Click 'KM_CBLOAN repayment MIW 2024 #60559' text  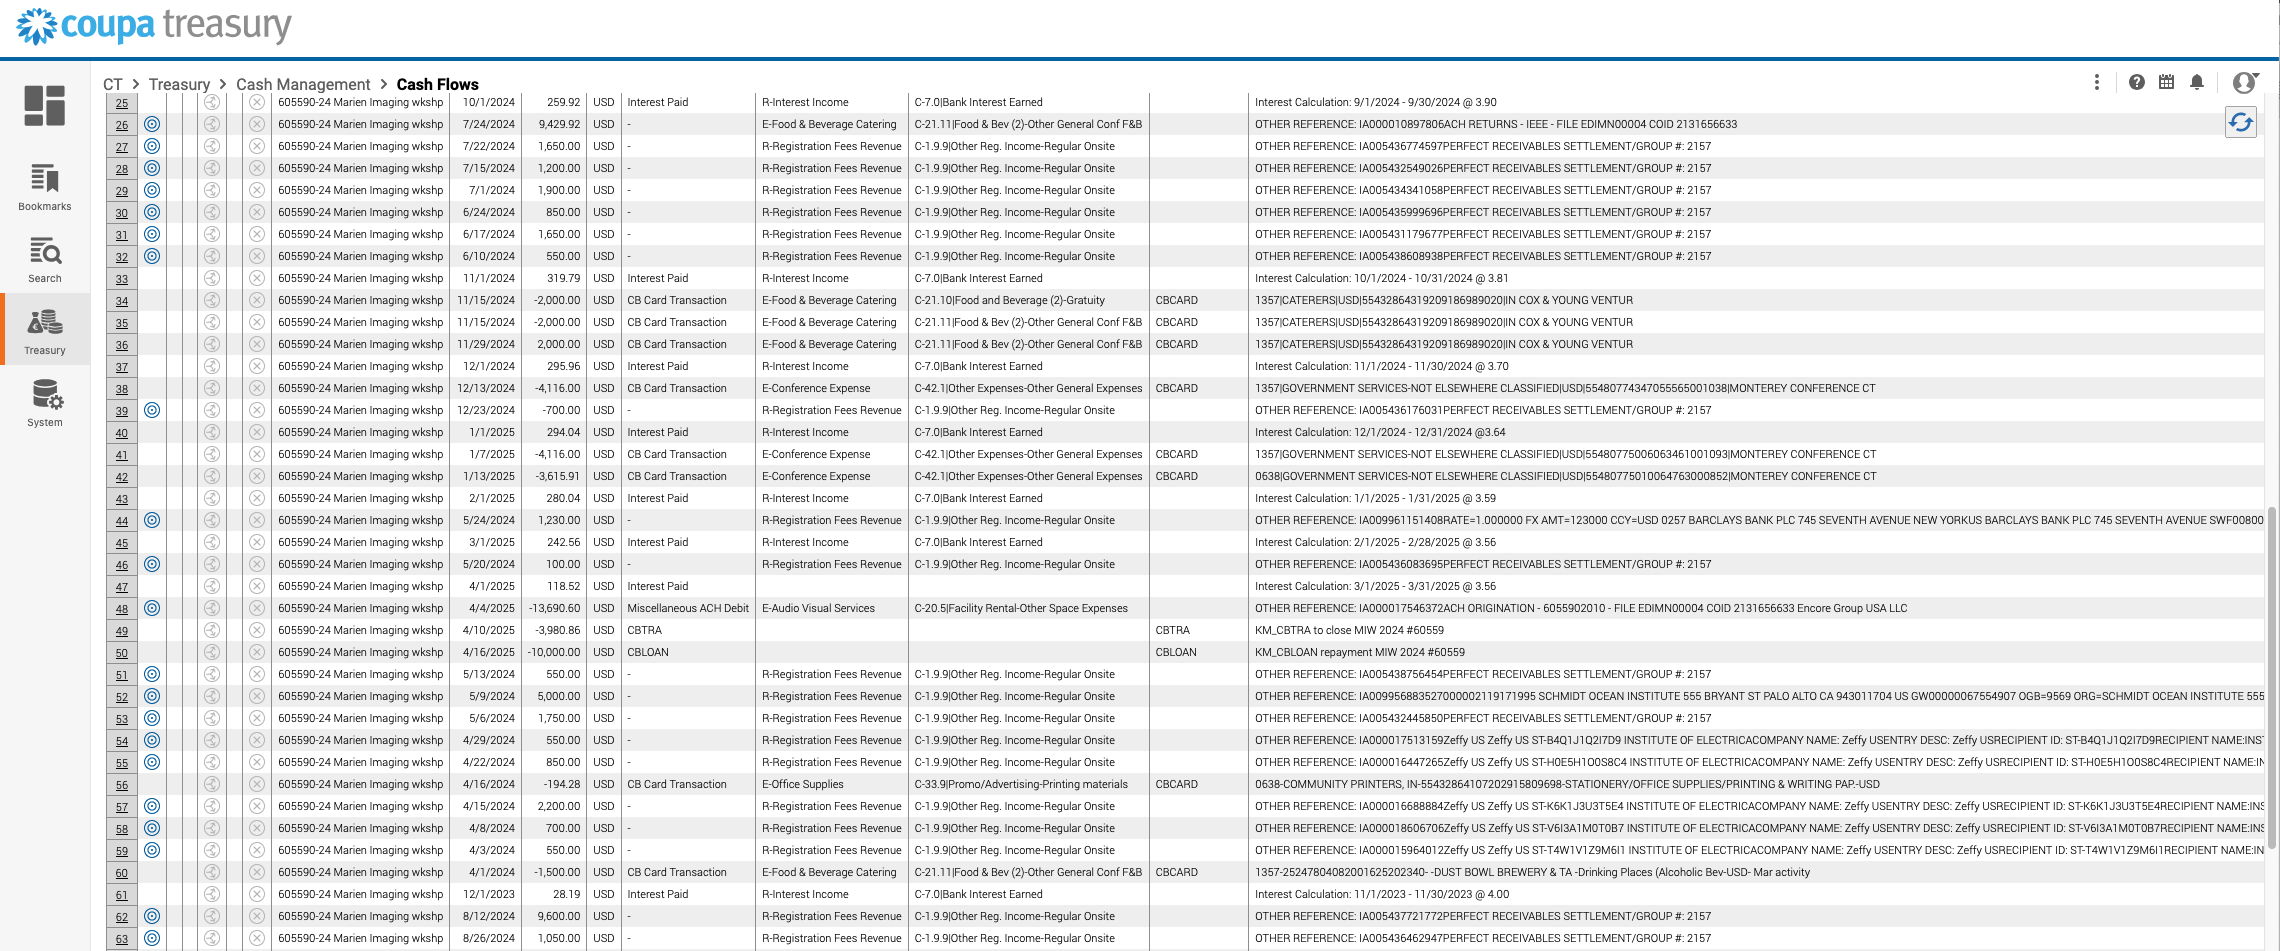(x=1360, y=652)
